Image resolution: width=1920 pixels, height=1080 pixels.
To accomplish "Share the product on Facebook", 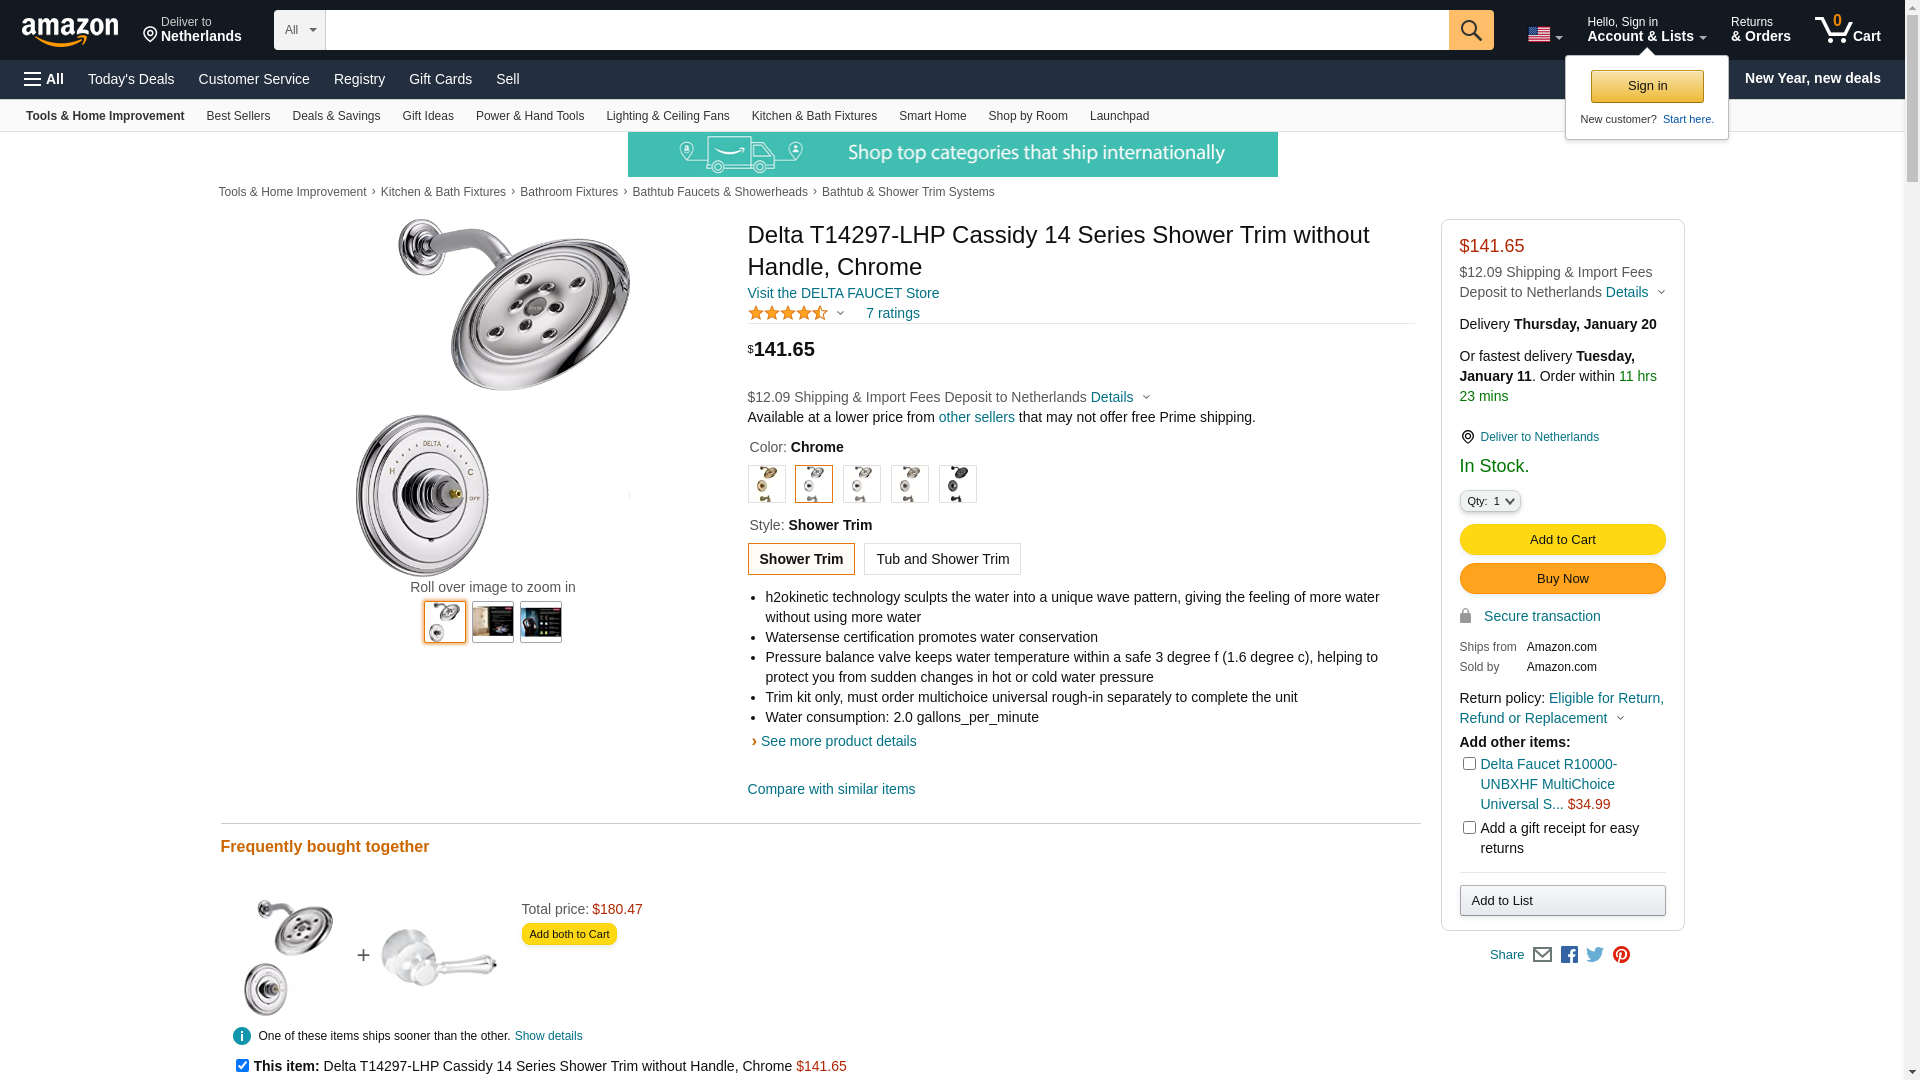I will click(x=1569, y=955).
